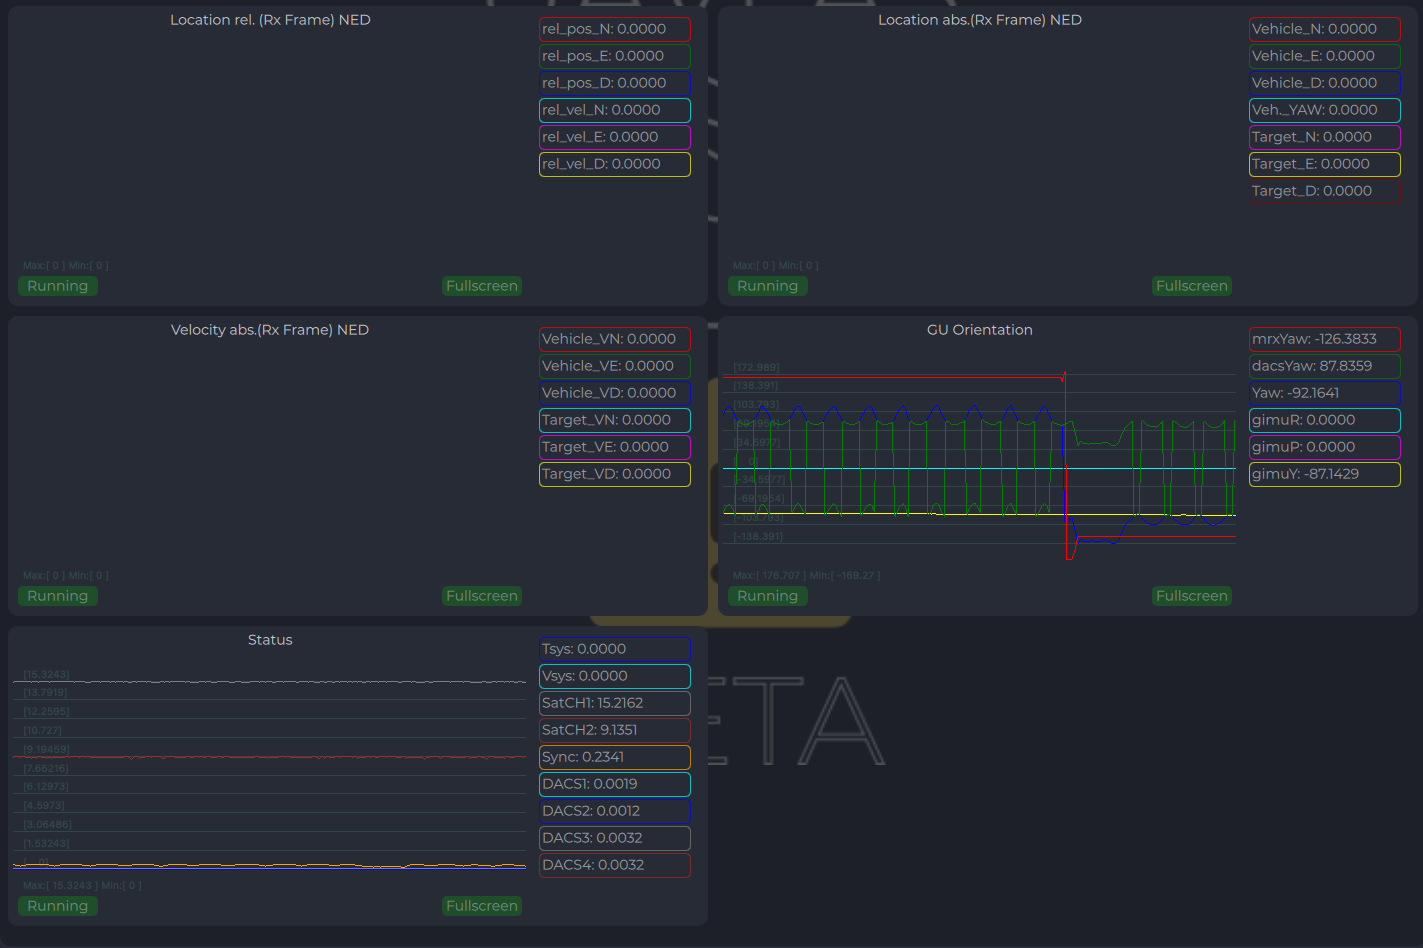Click the Sync legend entry

point(615,757)
